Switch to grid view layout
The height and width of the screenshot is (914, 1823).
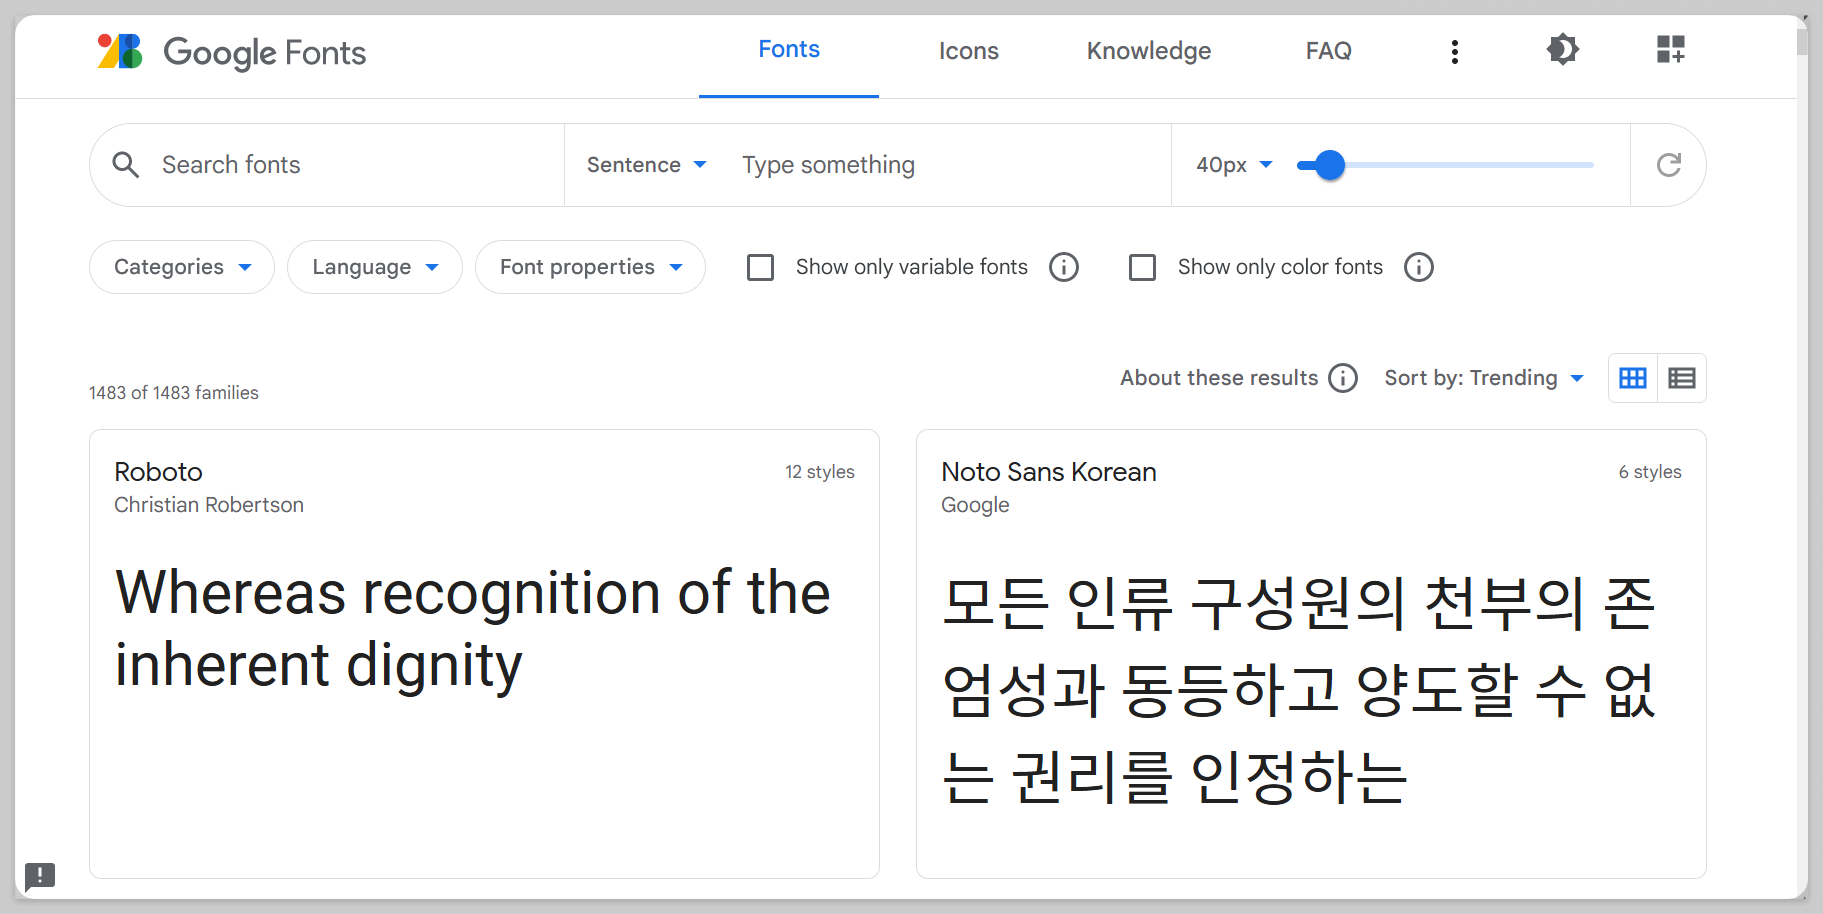coord(1633,378)
